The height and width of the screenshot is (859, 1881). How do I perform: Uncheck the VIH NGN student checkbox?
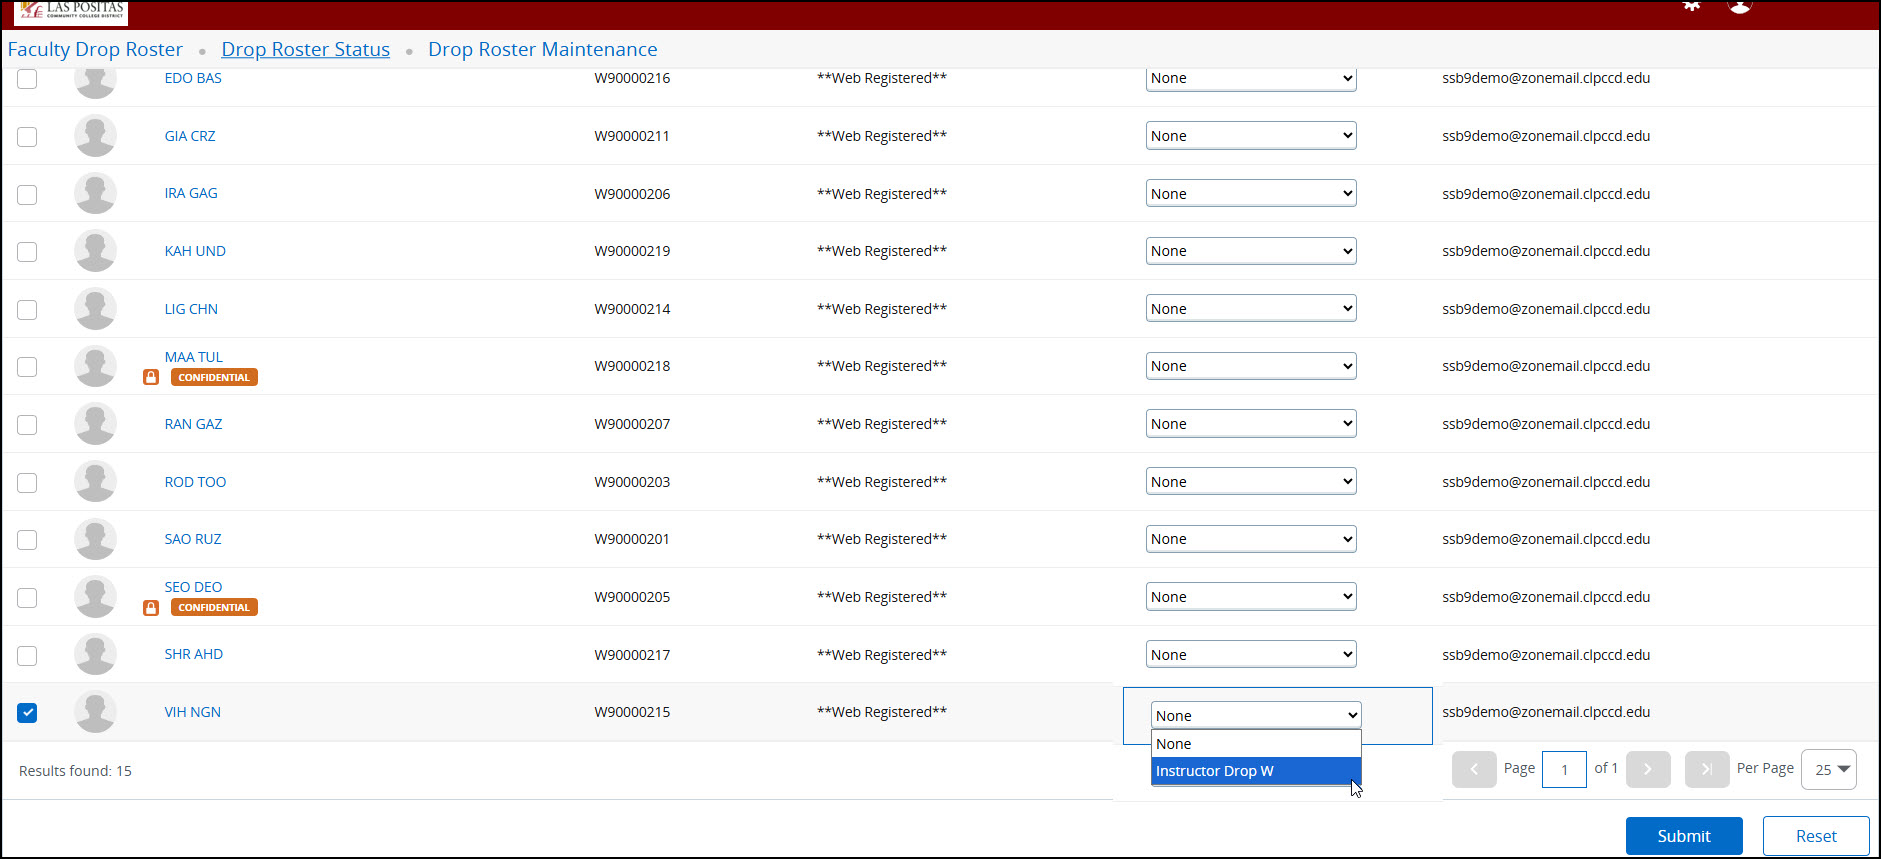click(x=27, y=713)
